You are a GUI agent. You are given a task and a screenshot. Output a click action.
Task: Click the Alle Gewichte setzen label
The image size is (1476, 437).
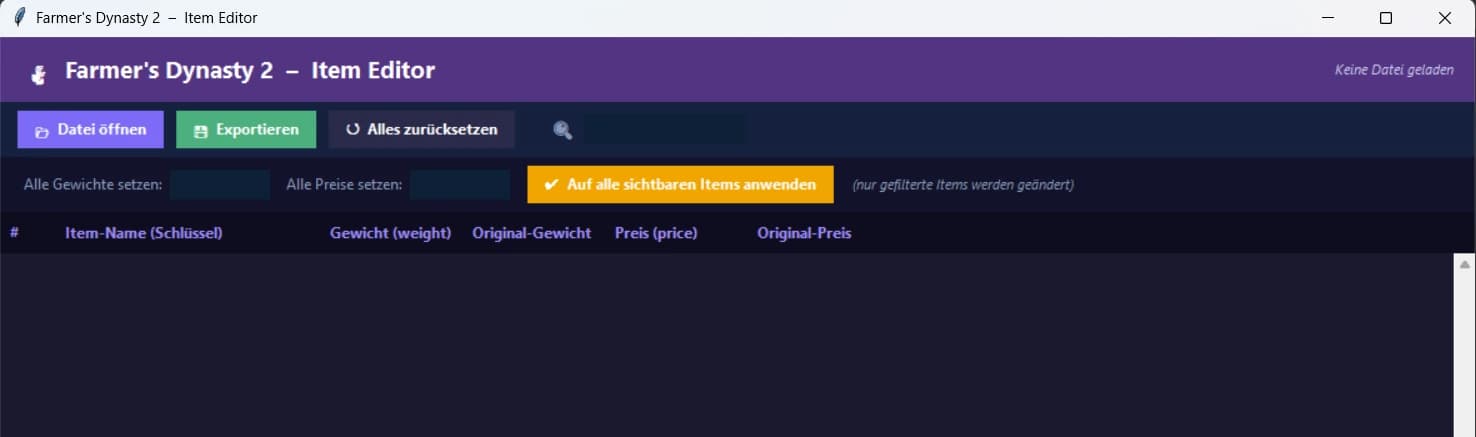point(93,185)
